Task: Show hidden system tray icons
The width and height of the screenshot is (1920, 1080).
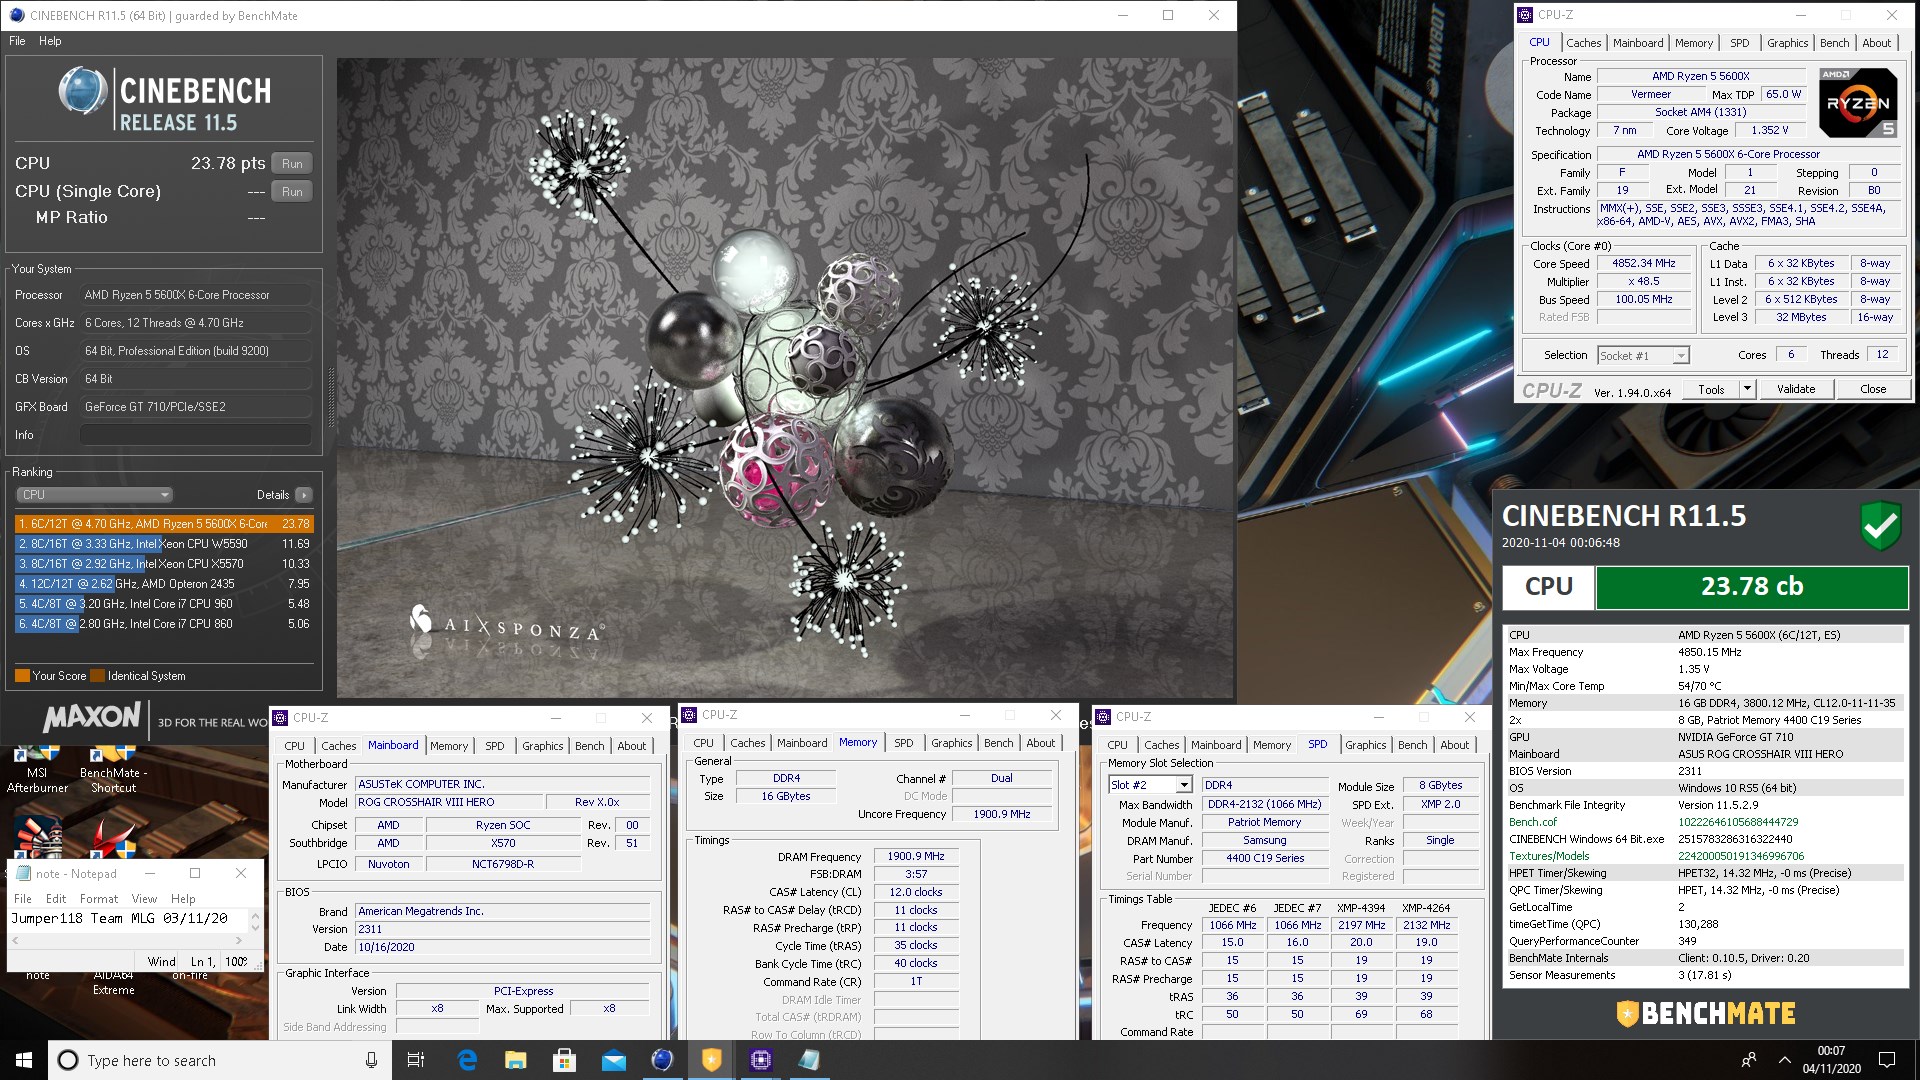Action: (1784, 1060)
